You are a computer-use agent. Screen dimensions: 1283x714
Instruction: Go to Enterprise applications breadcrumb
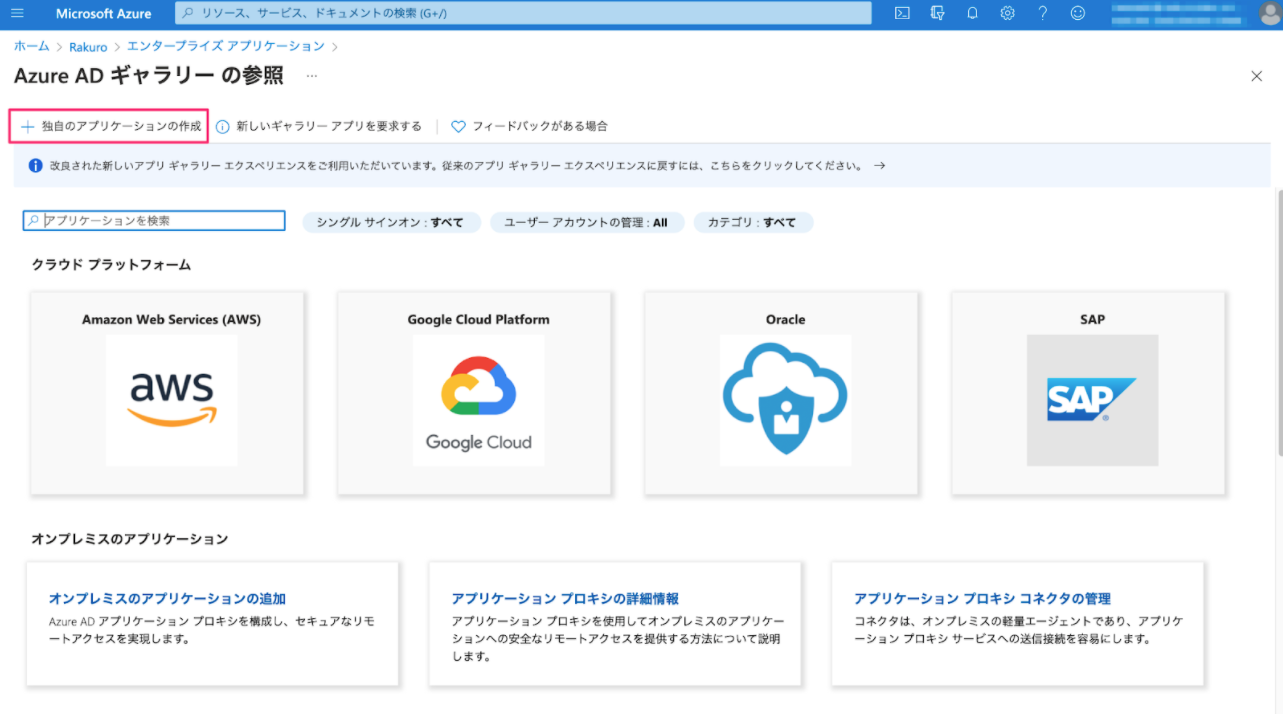pos(226,46)
